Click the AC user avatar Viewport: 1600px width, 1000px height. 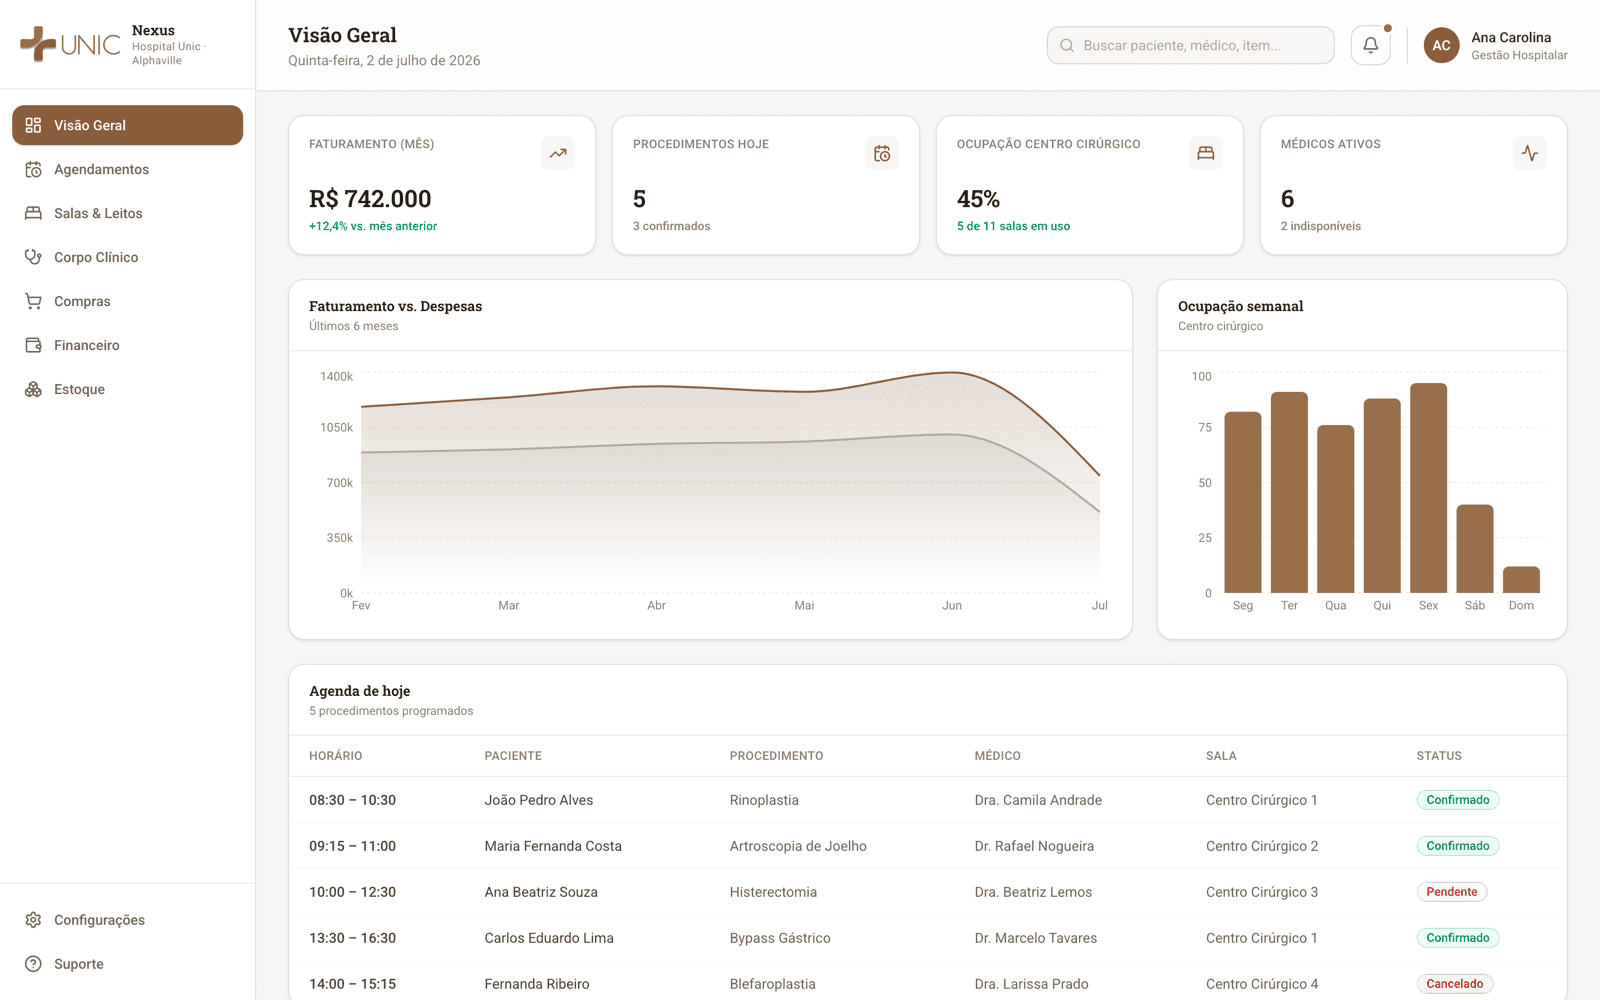click(1441, 45)
